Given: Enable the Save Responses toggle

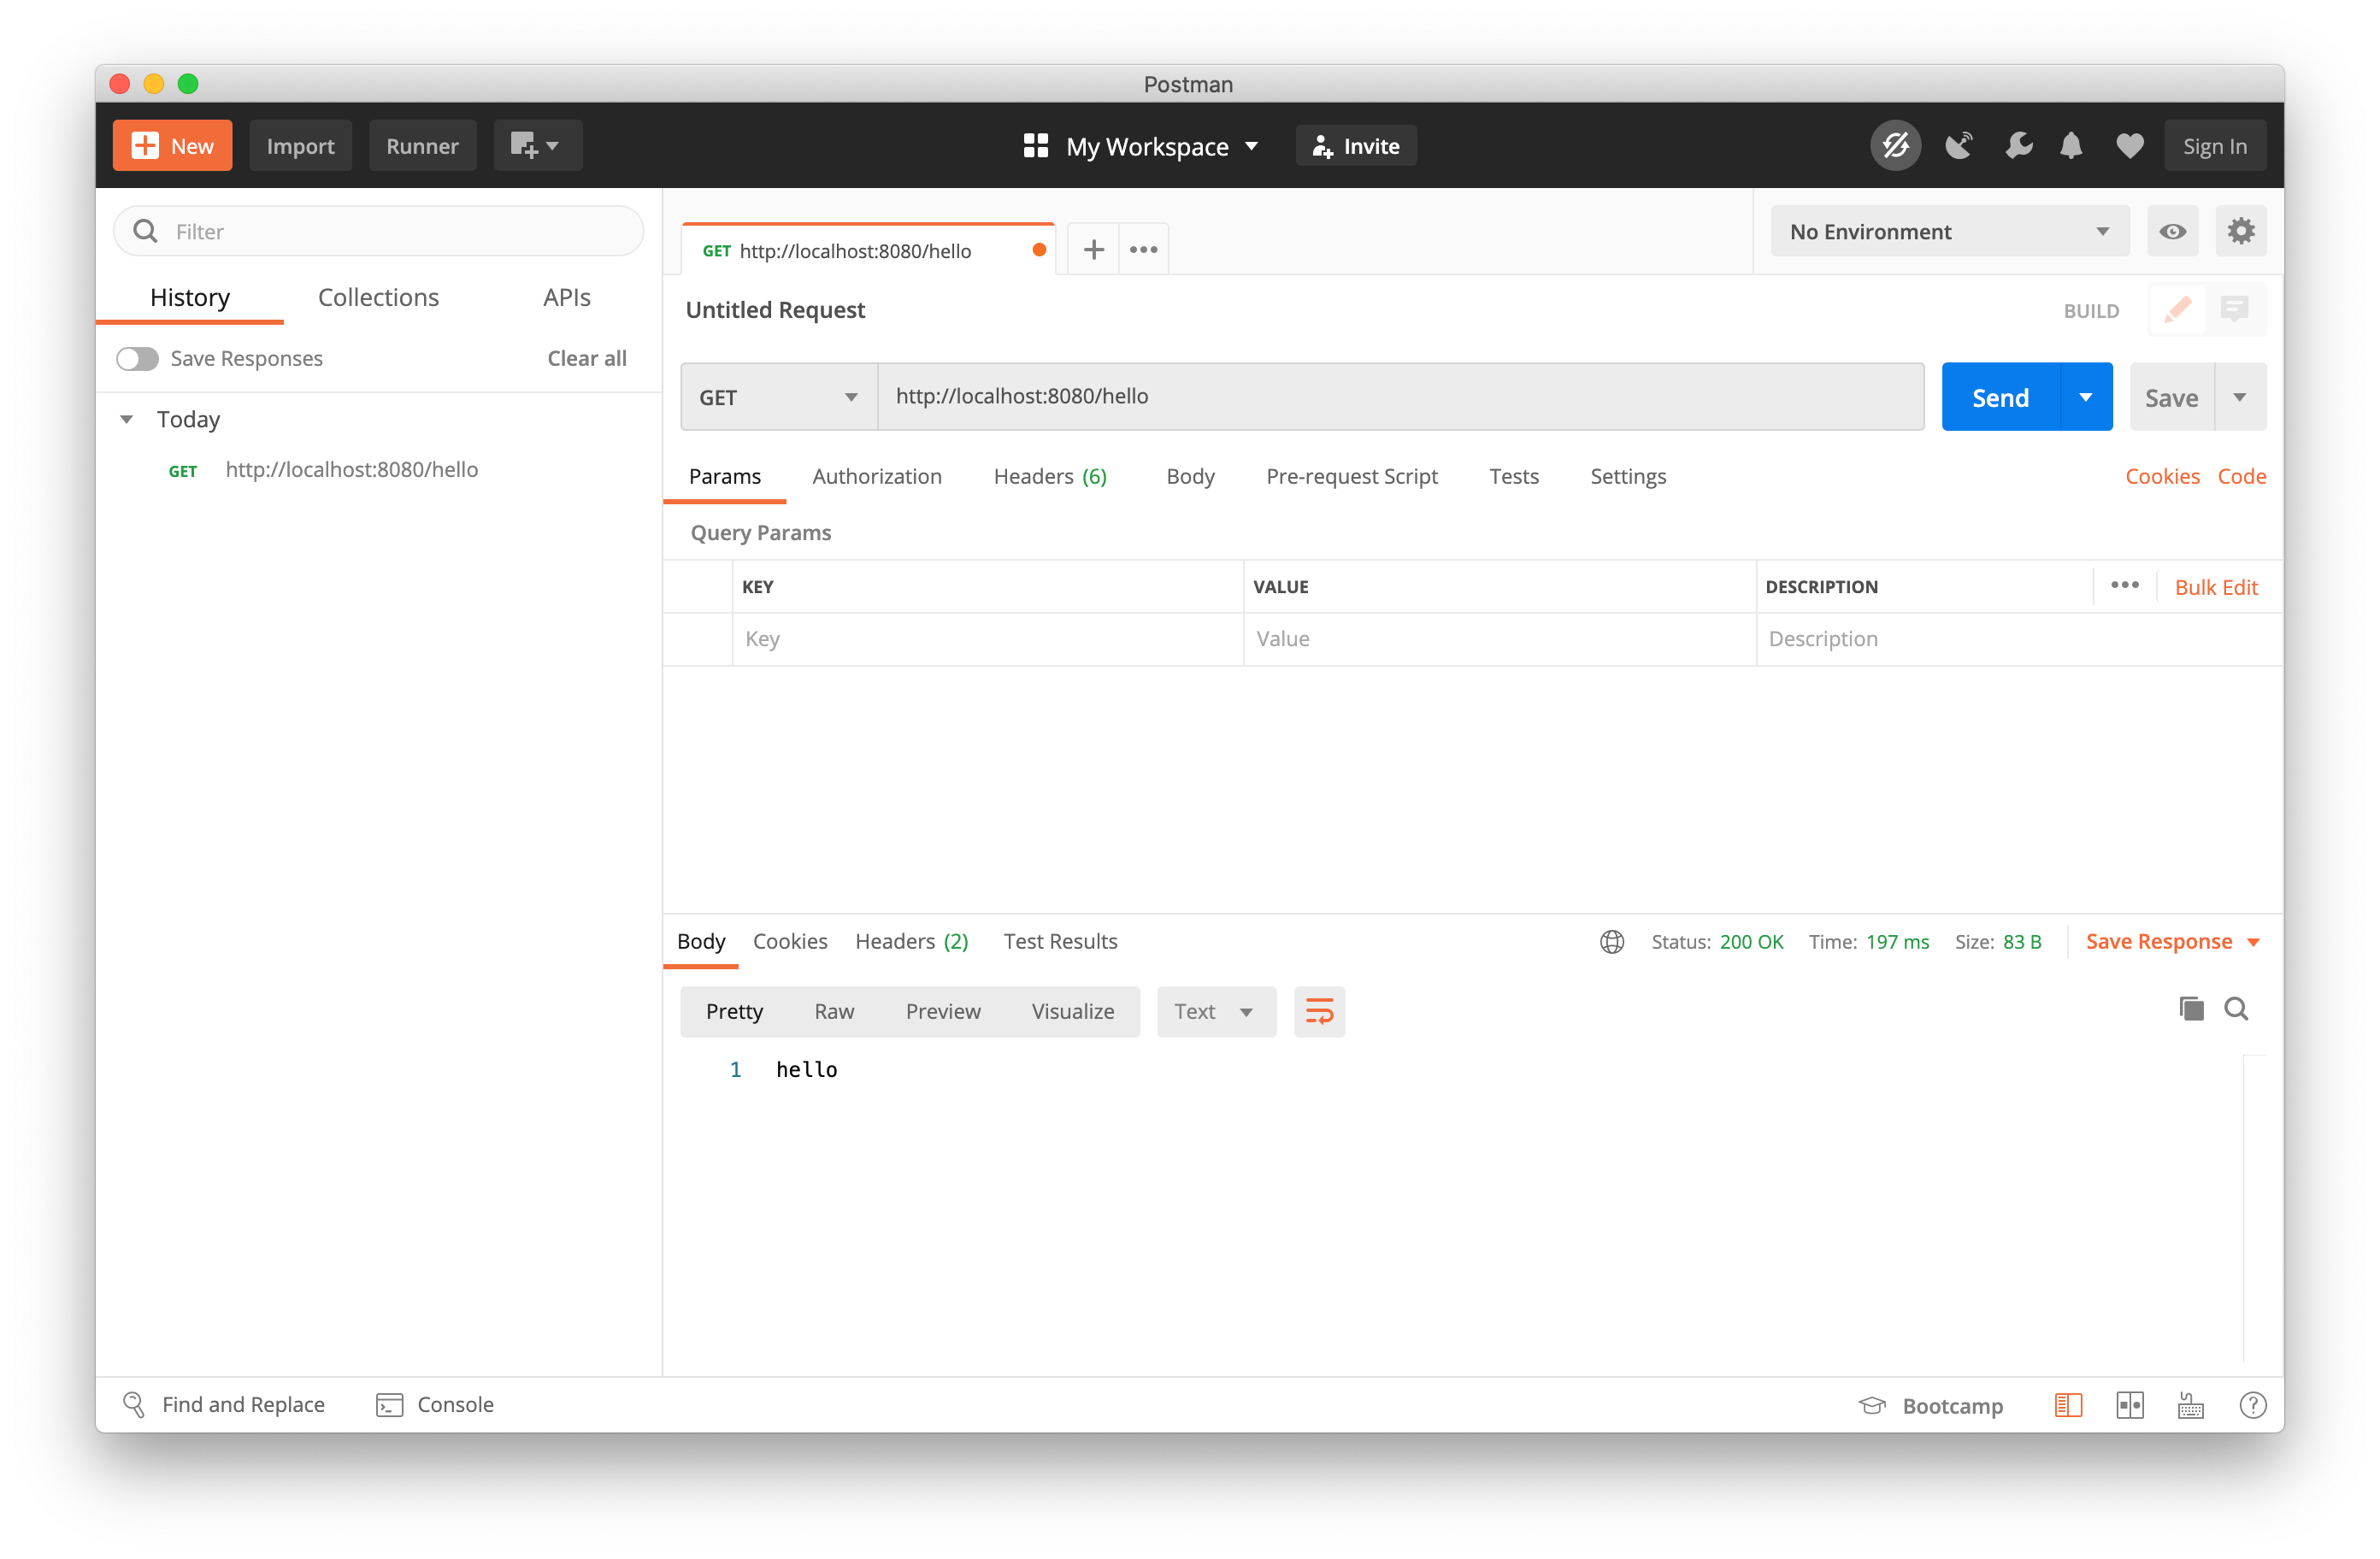Looking at the screenshot, I should [138, 358].
